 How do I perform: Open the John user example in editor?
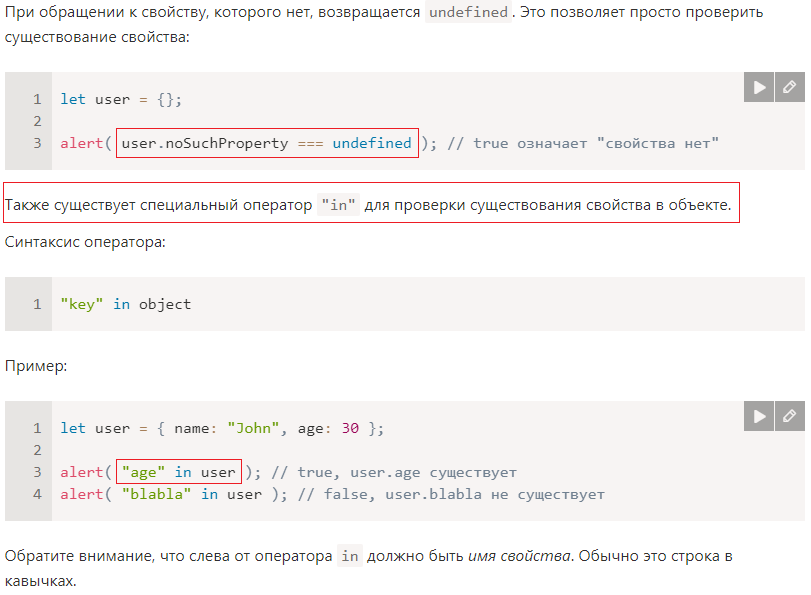pos(790,416)
